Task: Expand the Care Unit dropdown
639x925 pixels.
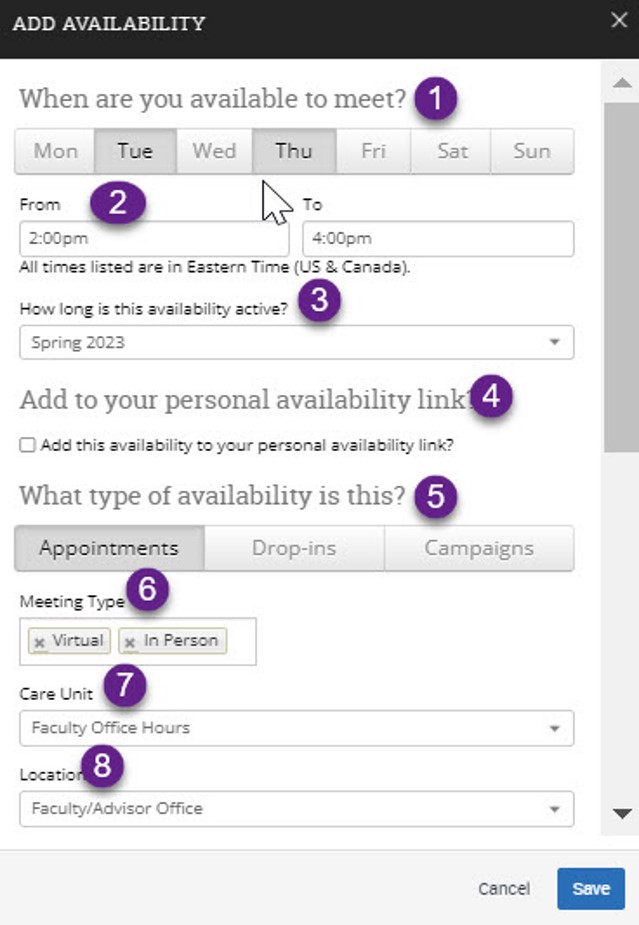Action: click(296, 728)
